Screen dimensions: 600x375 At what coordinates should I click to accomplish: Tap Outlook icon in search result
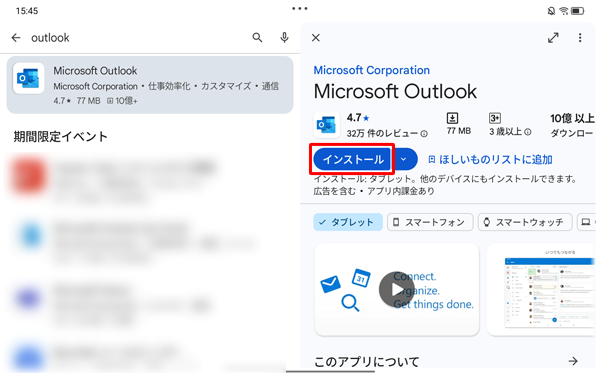29,78
